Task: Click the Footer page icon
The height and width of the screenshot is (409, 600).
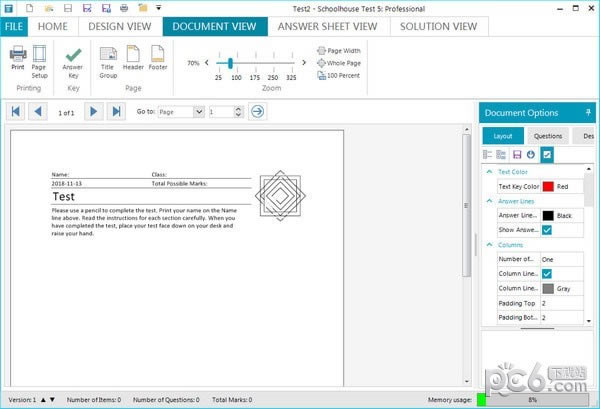Action: (158, 57)
